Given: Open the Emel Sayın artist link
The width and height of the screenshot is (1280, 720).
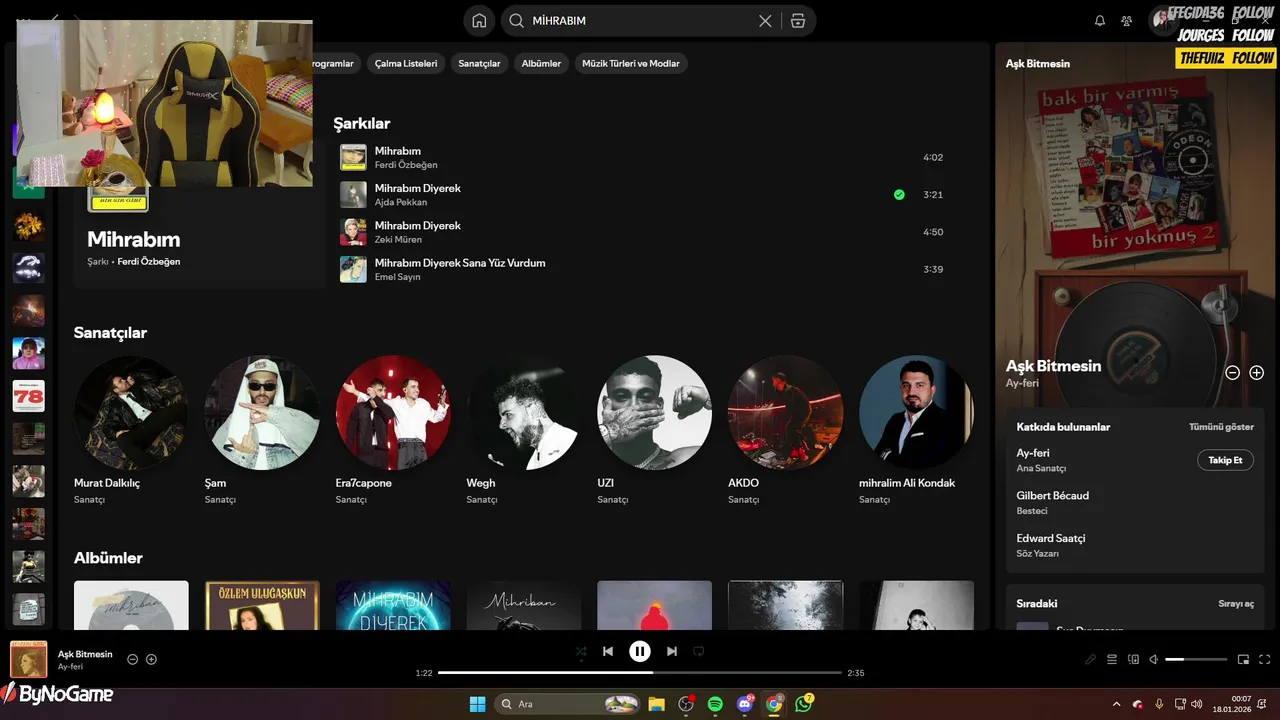Looking at the screenshot, I should (x=397, y=277).
